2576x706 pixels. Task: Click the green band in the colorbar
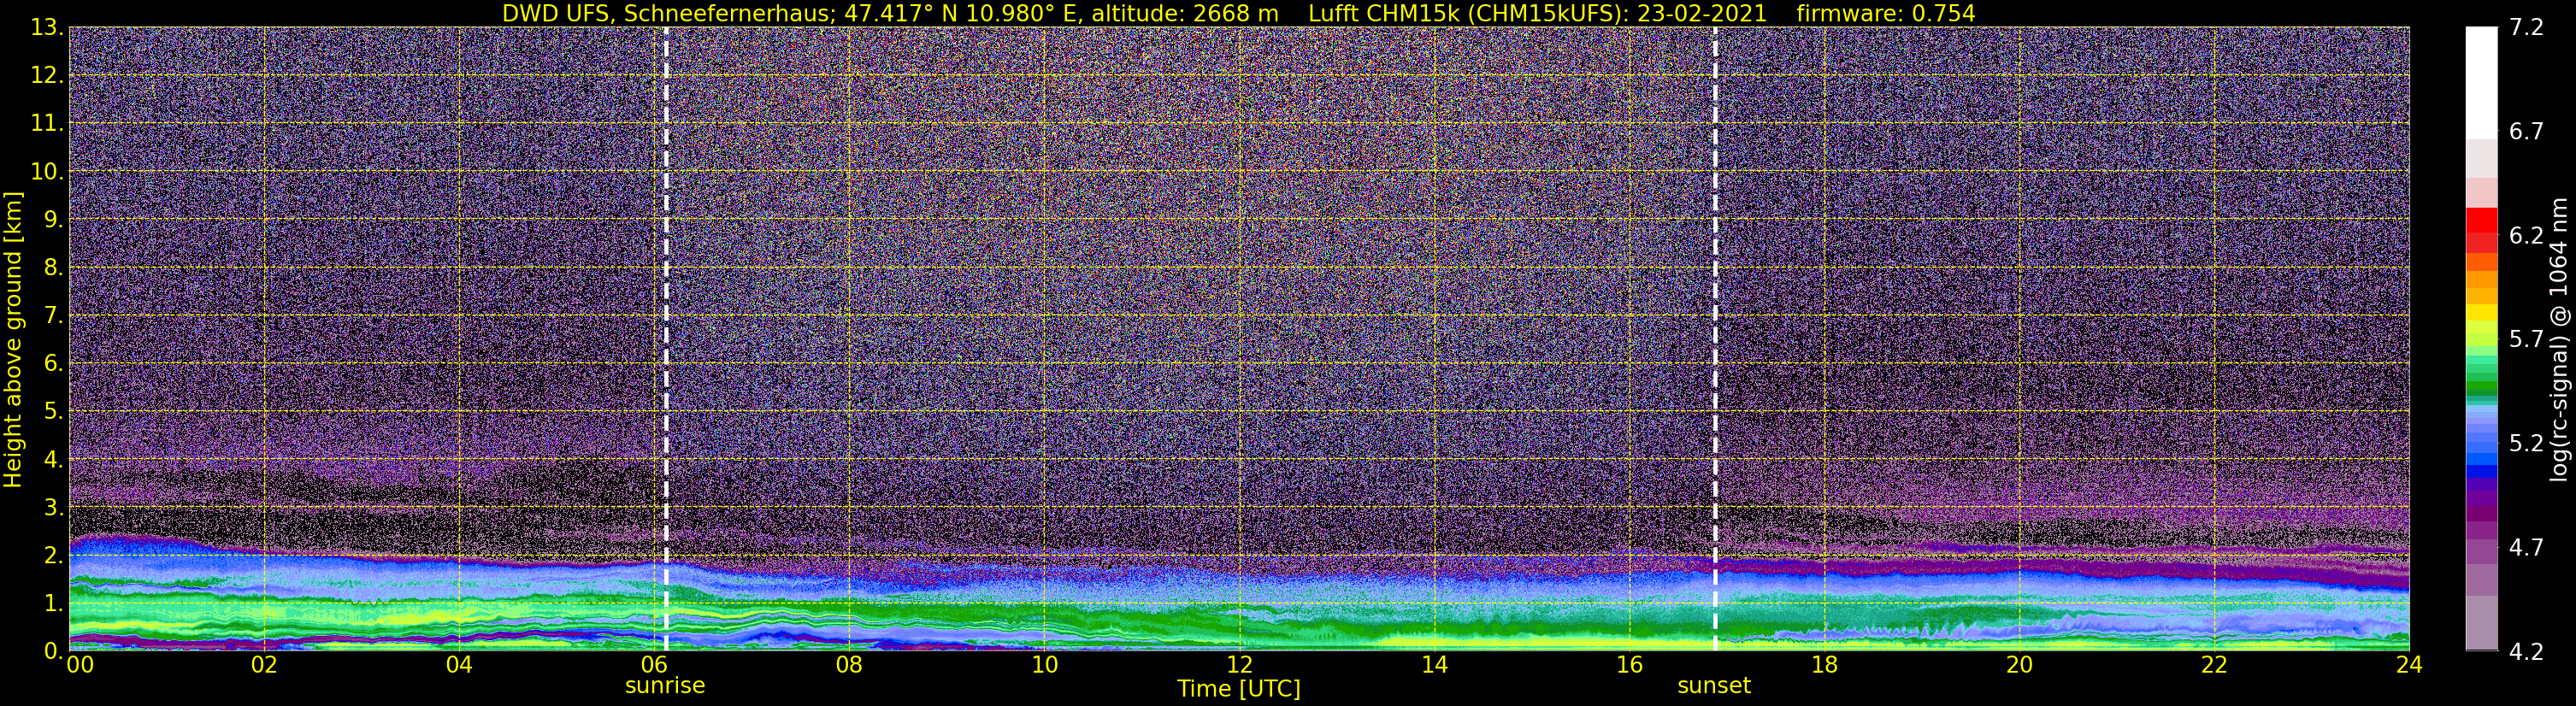click(2481, 388)
